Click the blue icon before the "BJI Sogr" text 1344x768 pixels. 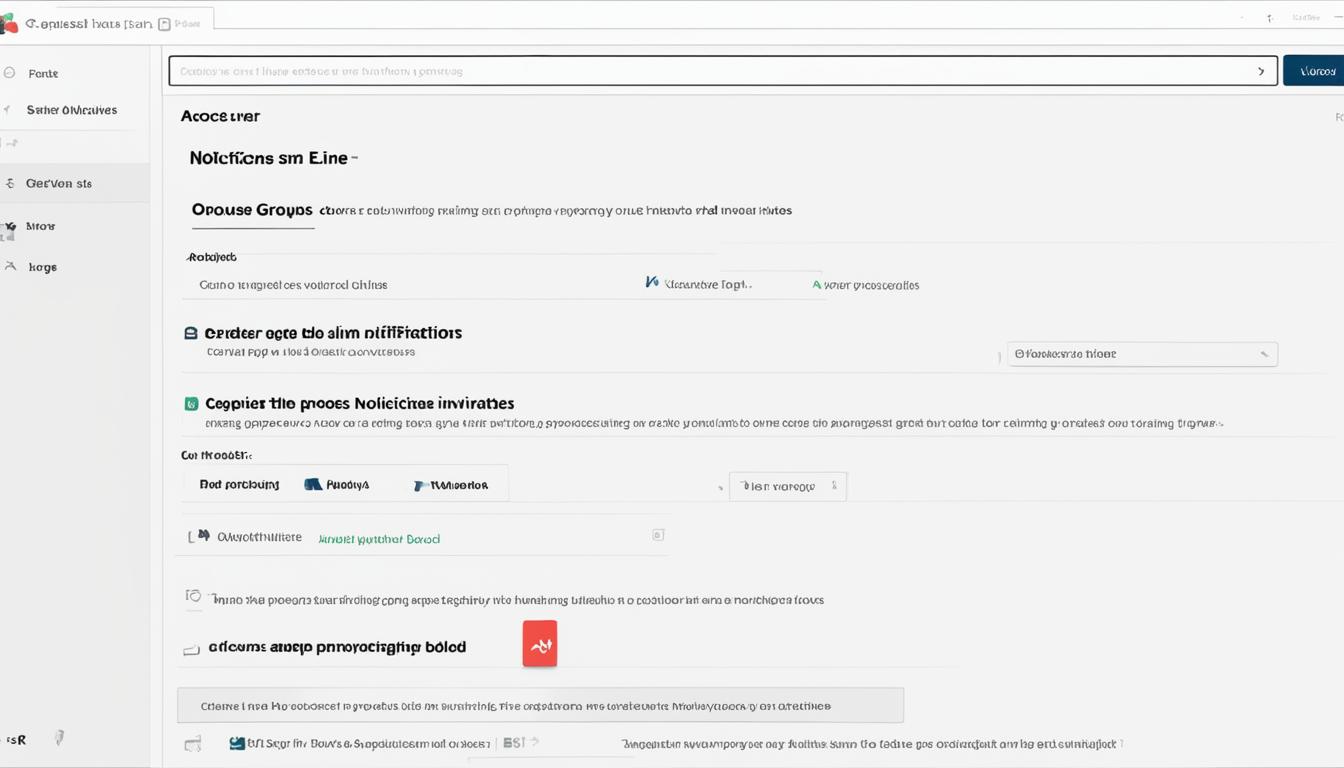pyautogui.click(x=237, y=743)
